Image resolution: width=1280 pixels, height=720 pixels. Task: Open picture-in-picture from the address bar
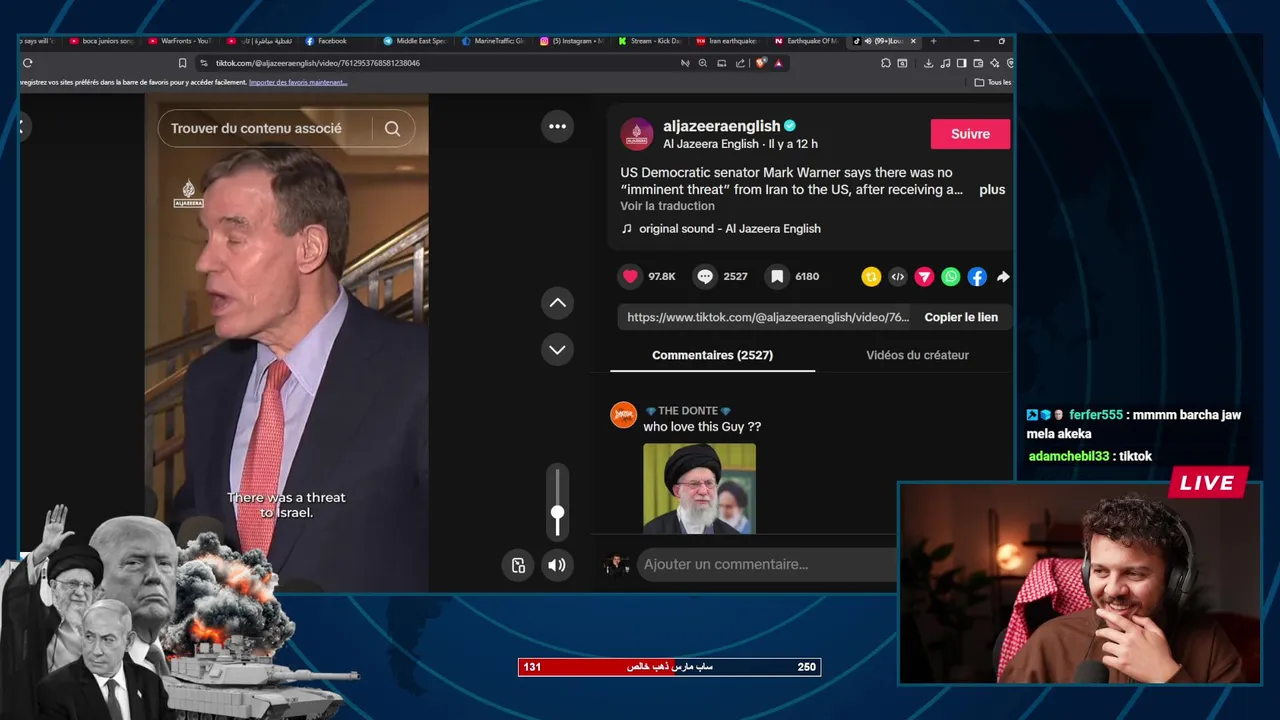click(x=721, y=63)
